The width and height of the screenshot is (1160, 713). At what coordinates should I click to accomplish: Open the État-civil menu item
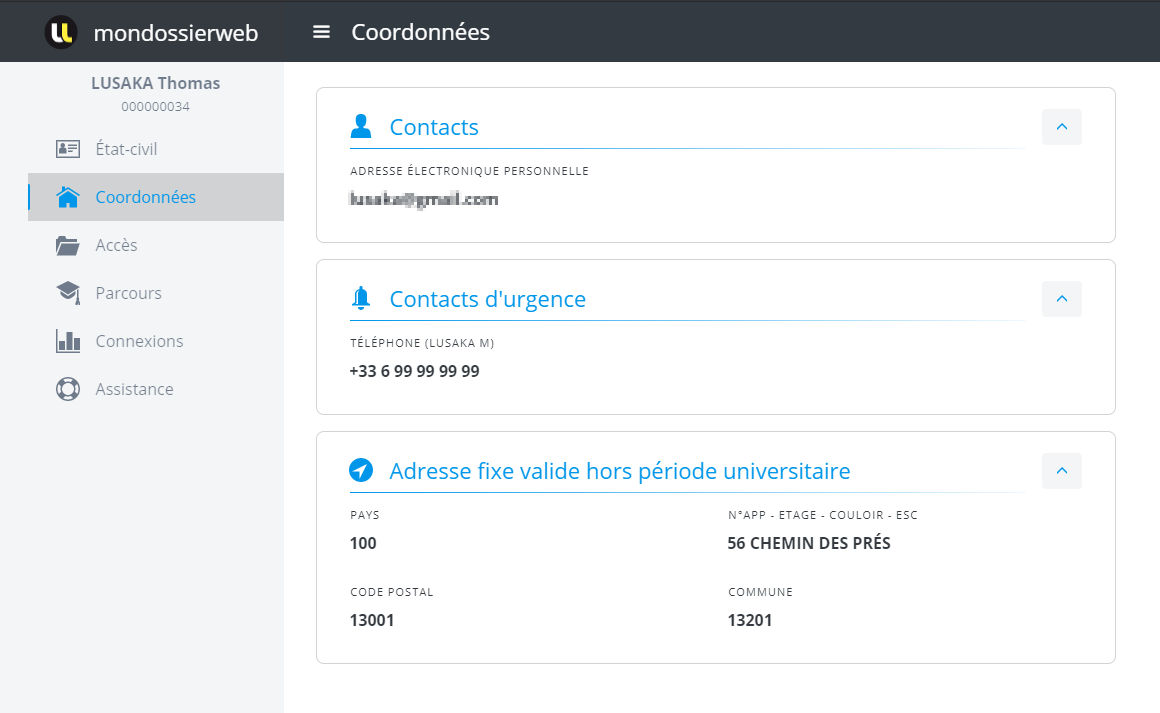tap(126, 149)
